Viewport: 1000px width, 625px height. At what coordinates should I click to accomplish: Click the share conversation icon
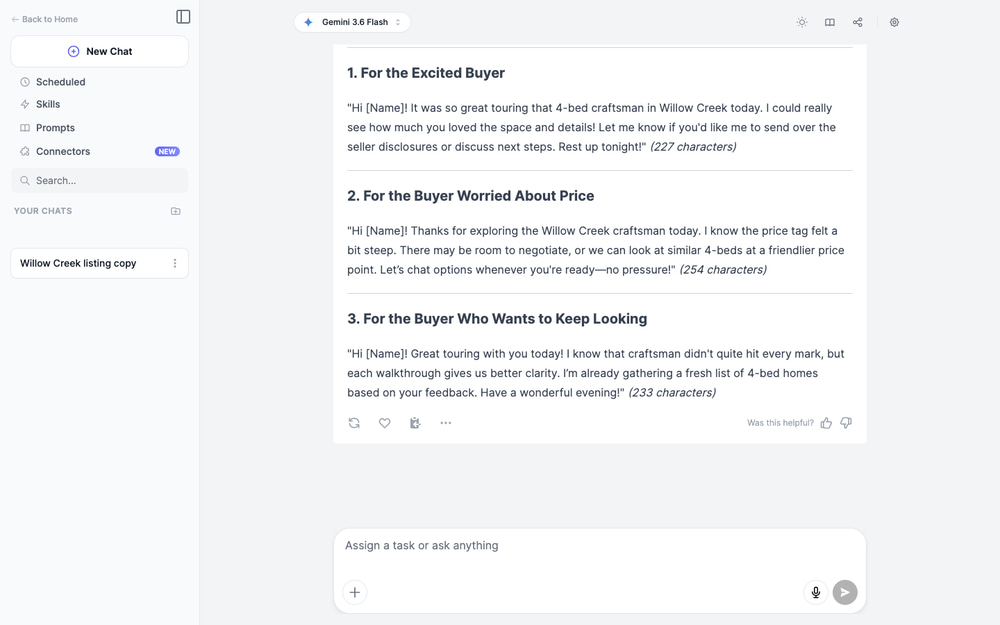[858, 22]
